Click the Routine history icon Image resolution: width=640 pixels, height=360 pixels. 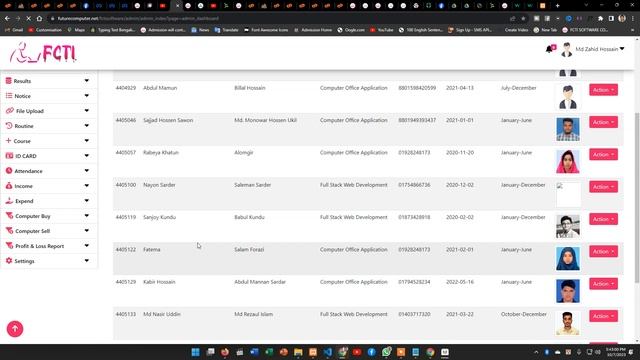click(9, 126)
